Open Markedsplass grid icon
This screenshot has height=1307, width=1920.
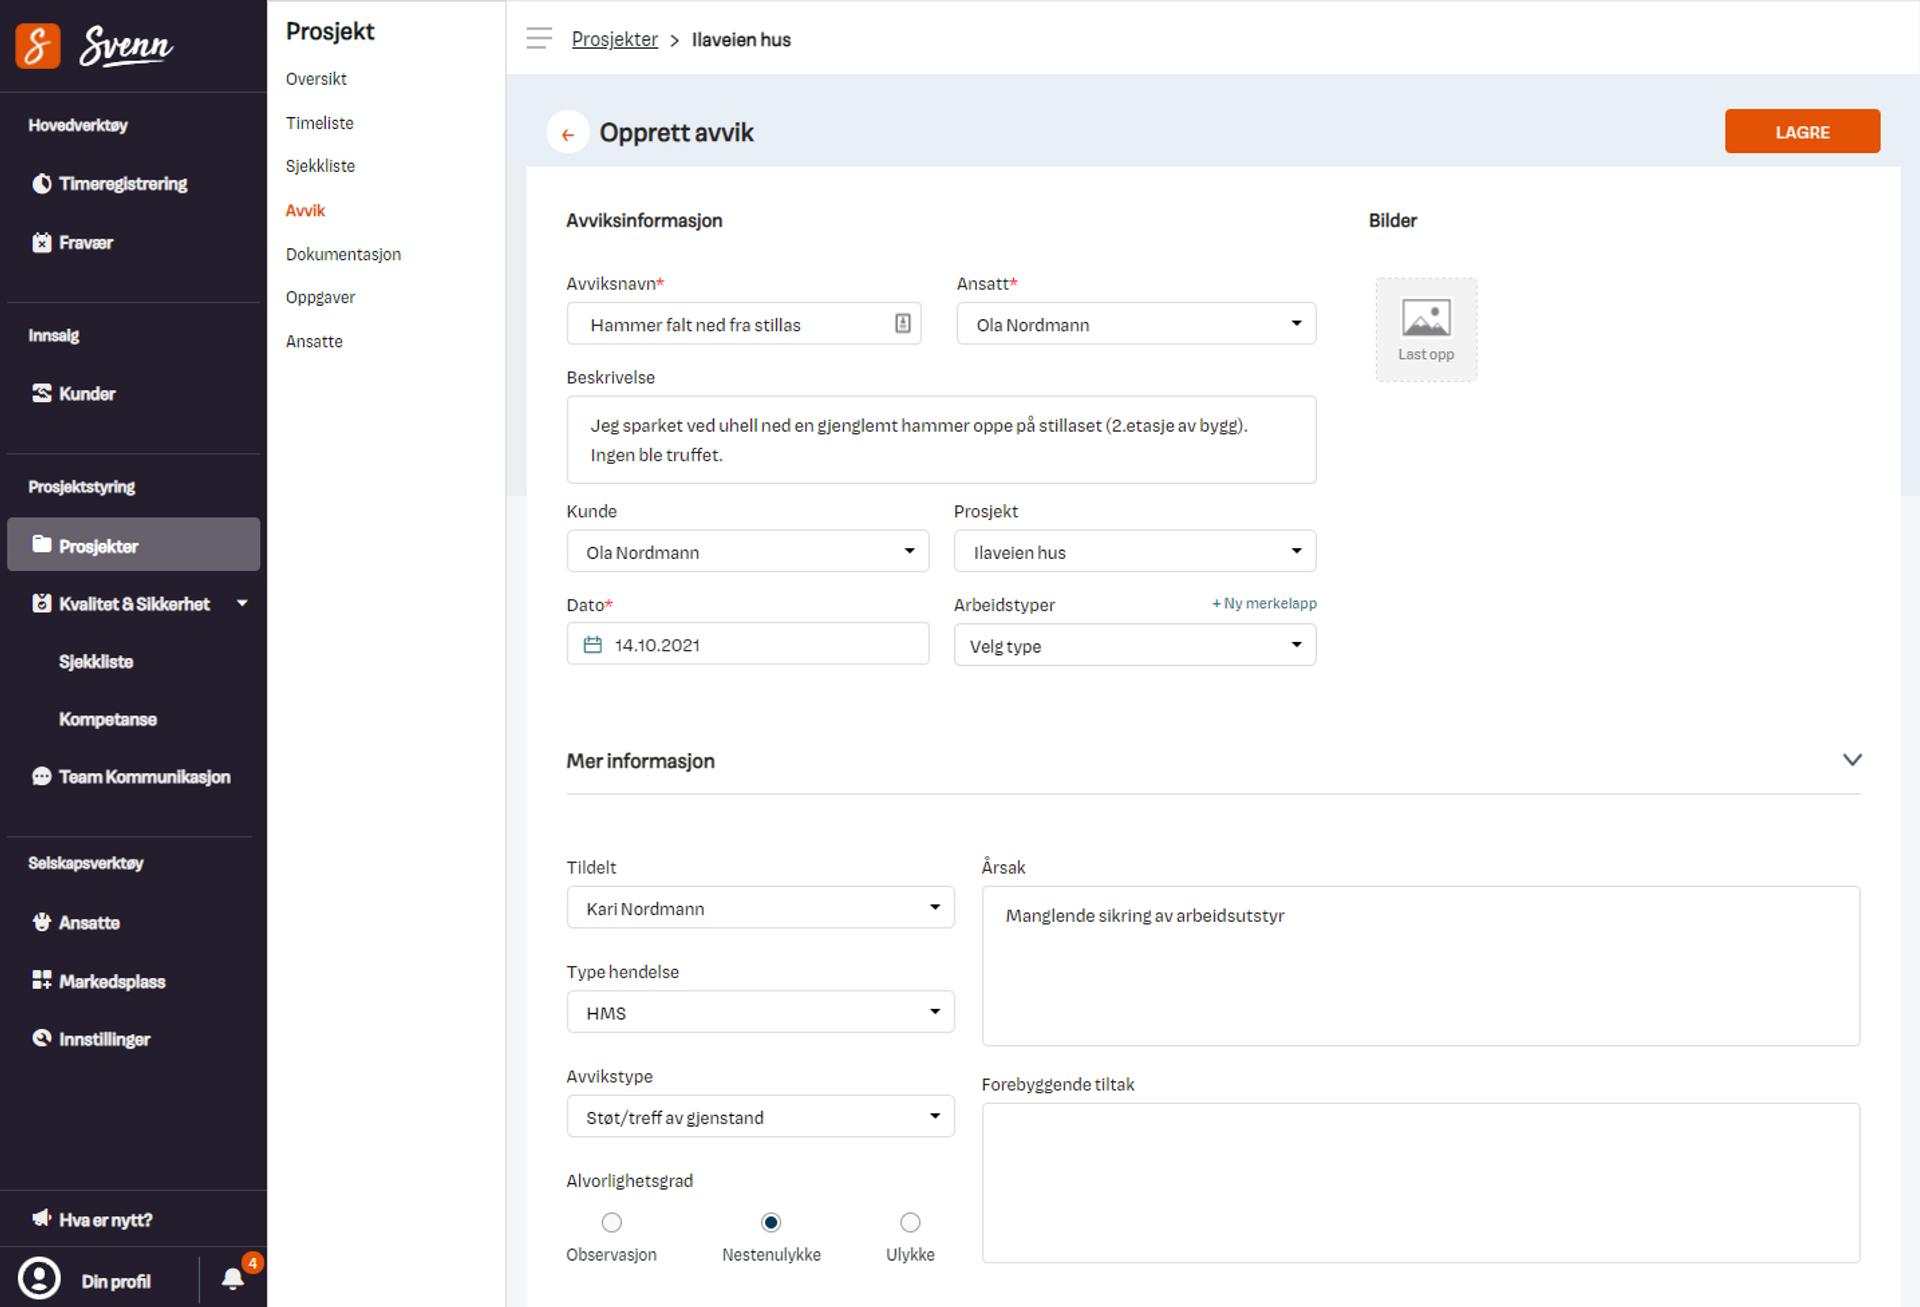click(x=42, y=981)
